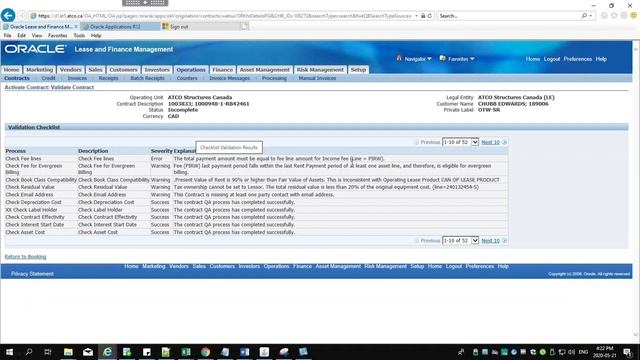Screen dimensions: 640x360
Task: Open the Vendors tab
Action: (x=71, y=70)
